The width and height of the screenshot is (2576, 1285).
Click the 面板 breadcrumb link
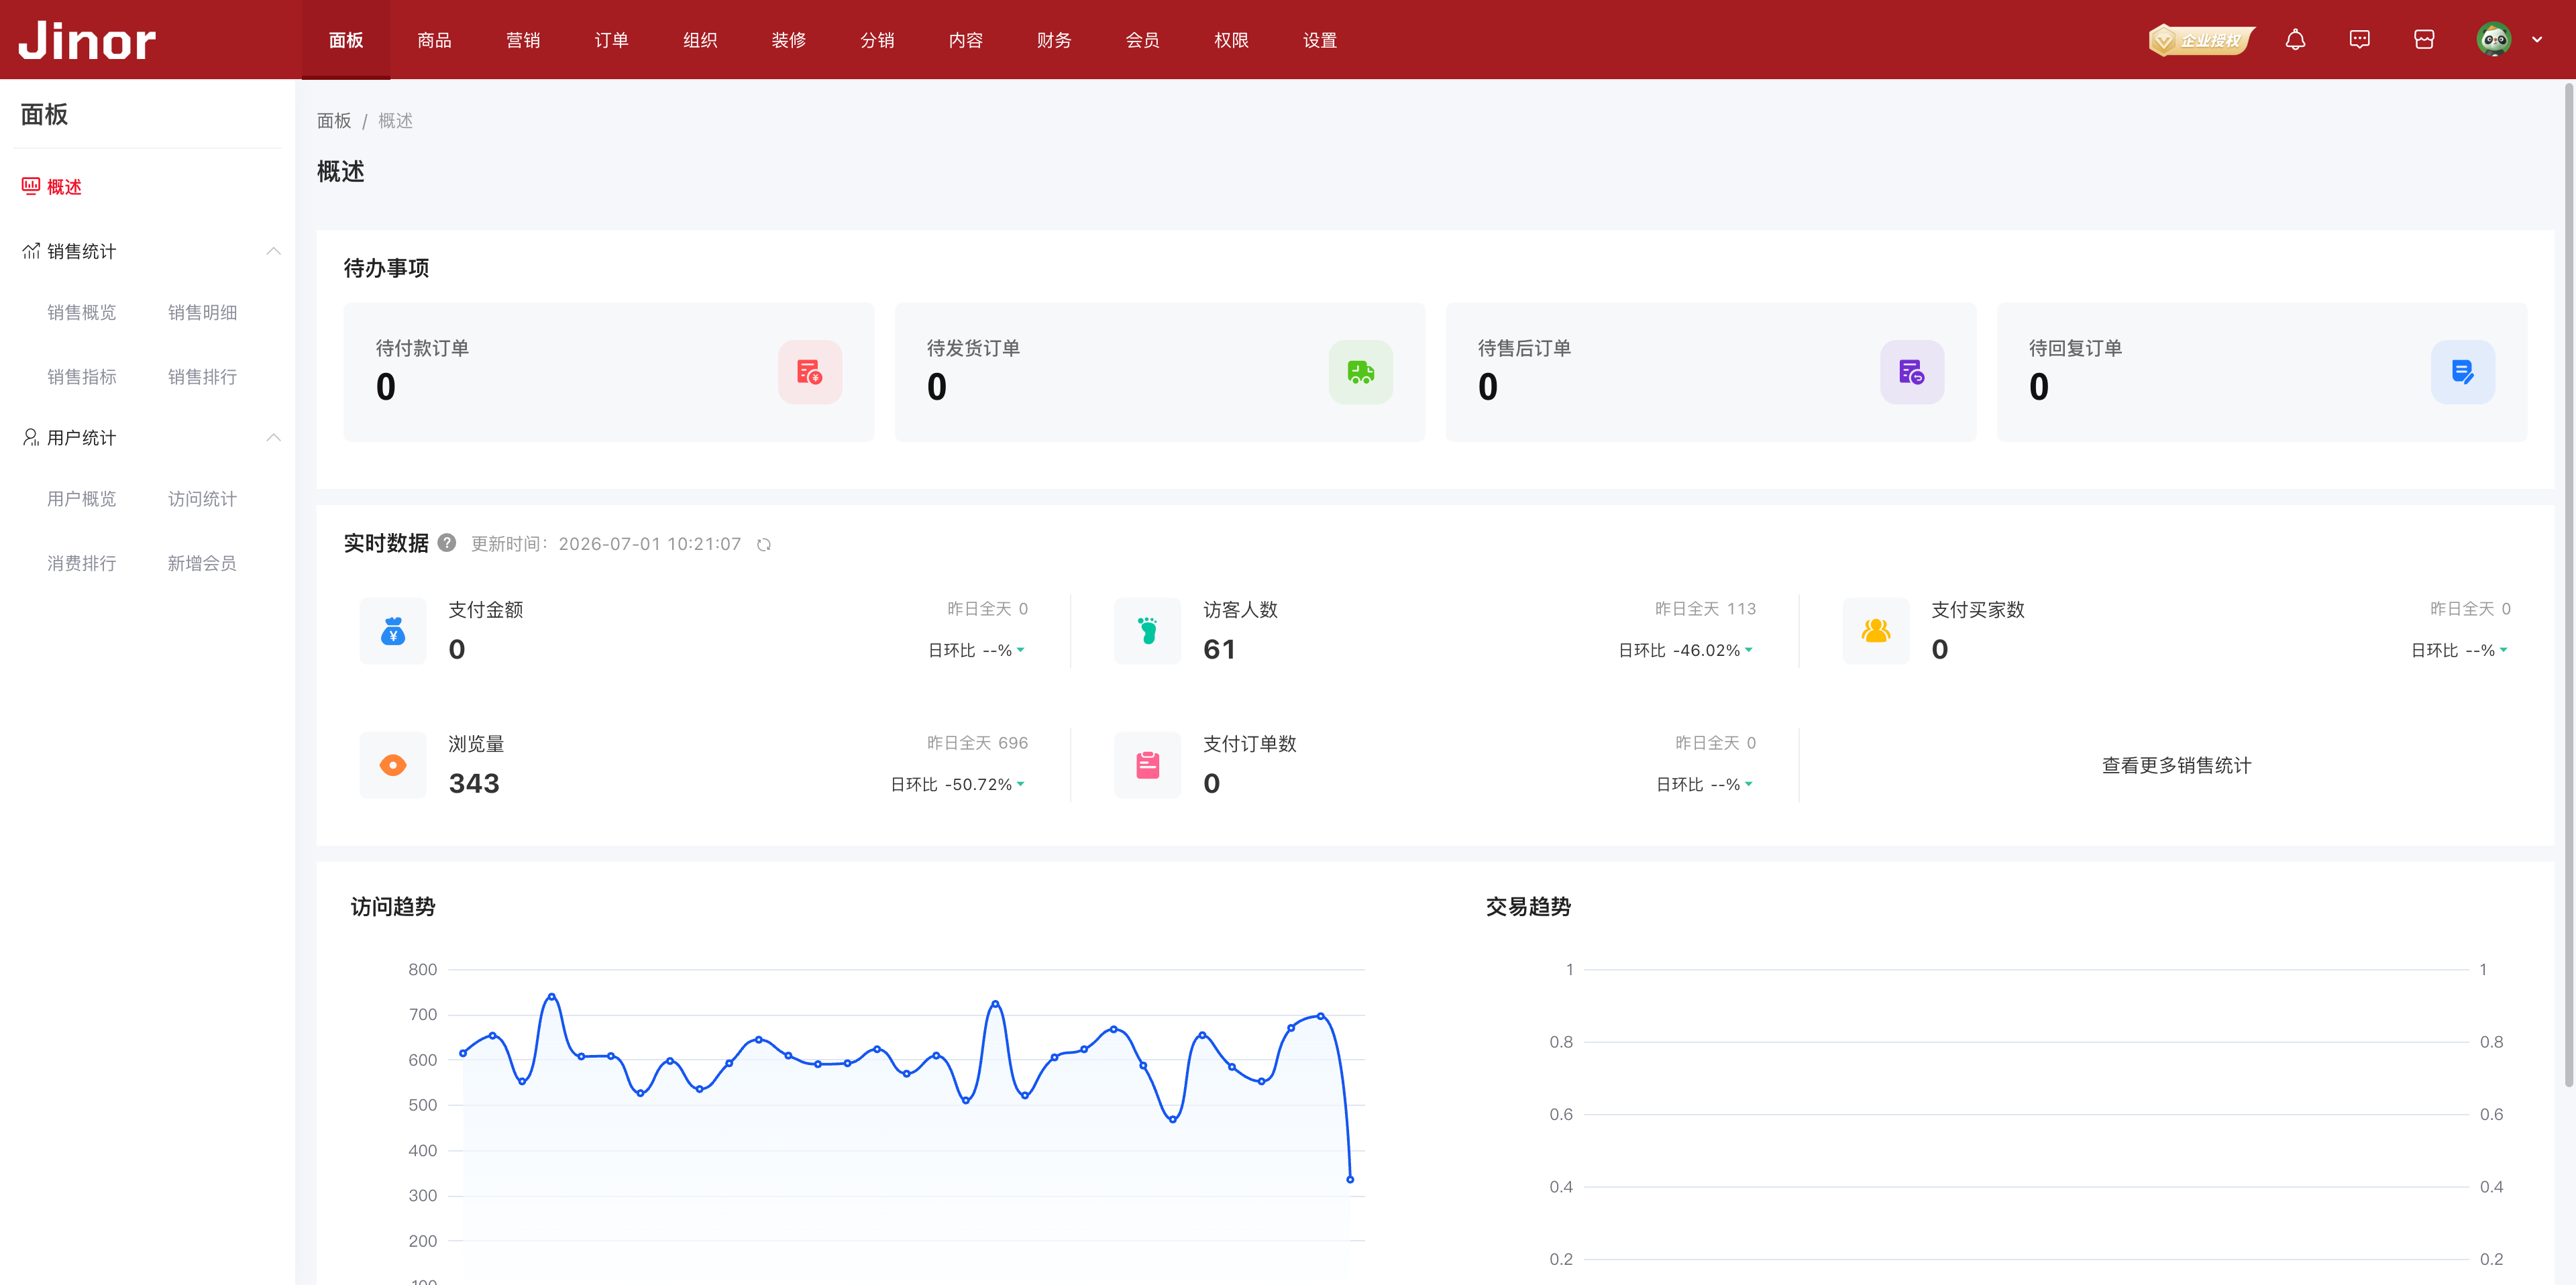(334, 121)
